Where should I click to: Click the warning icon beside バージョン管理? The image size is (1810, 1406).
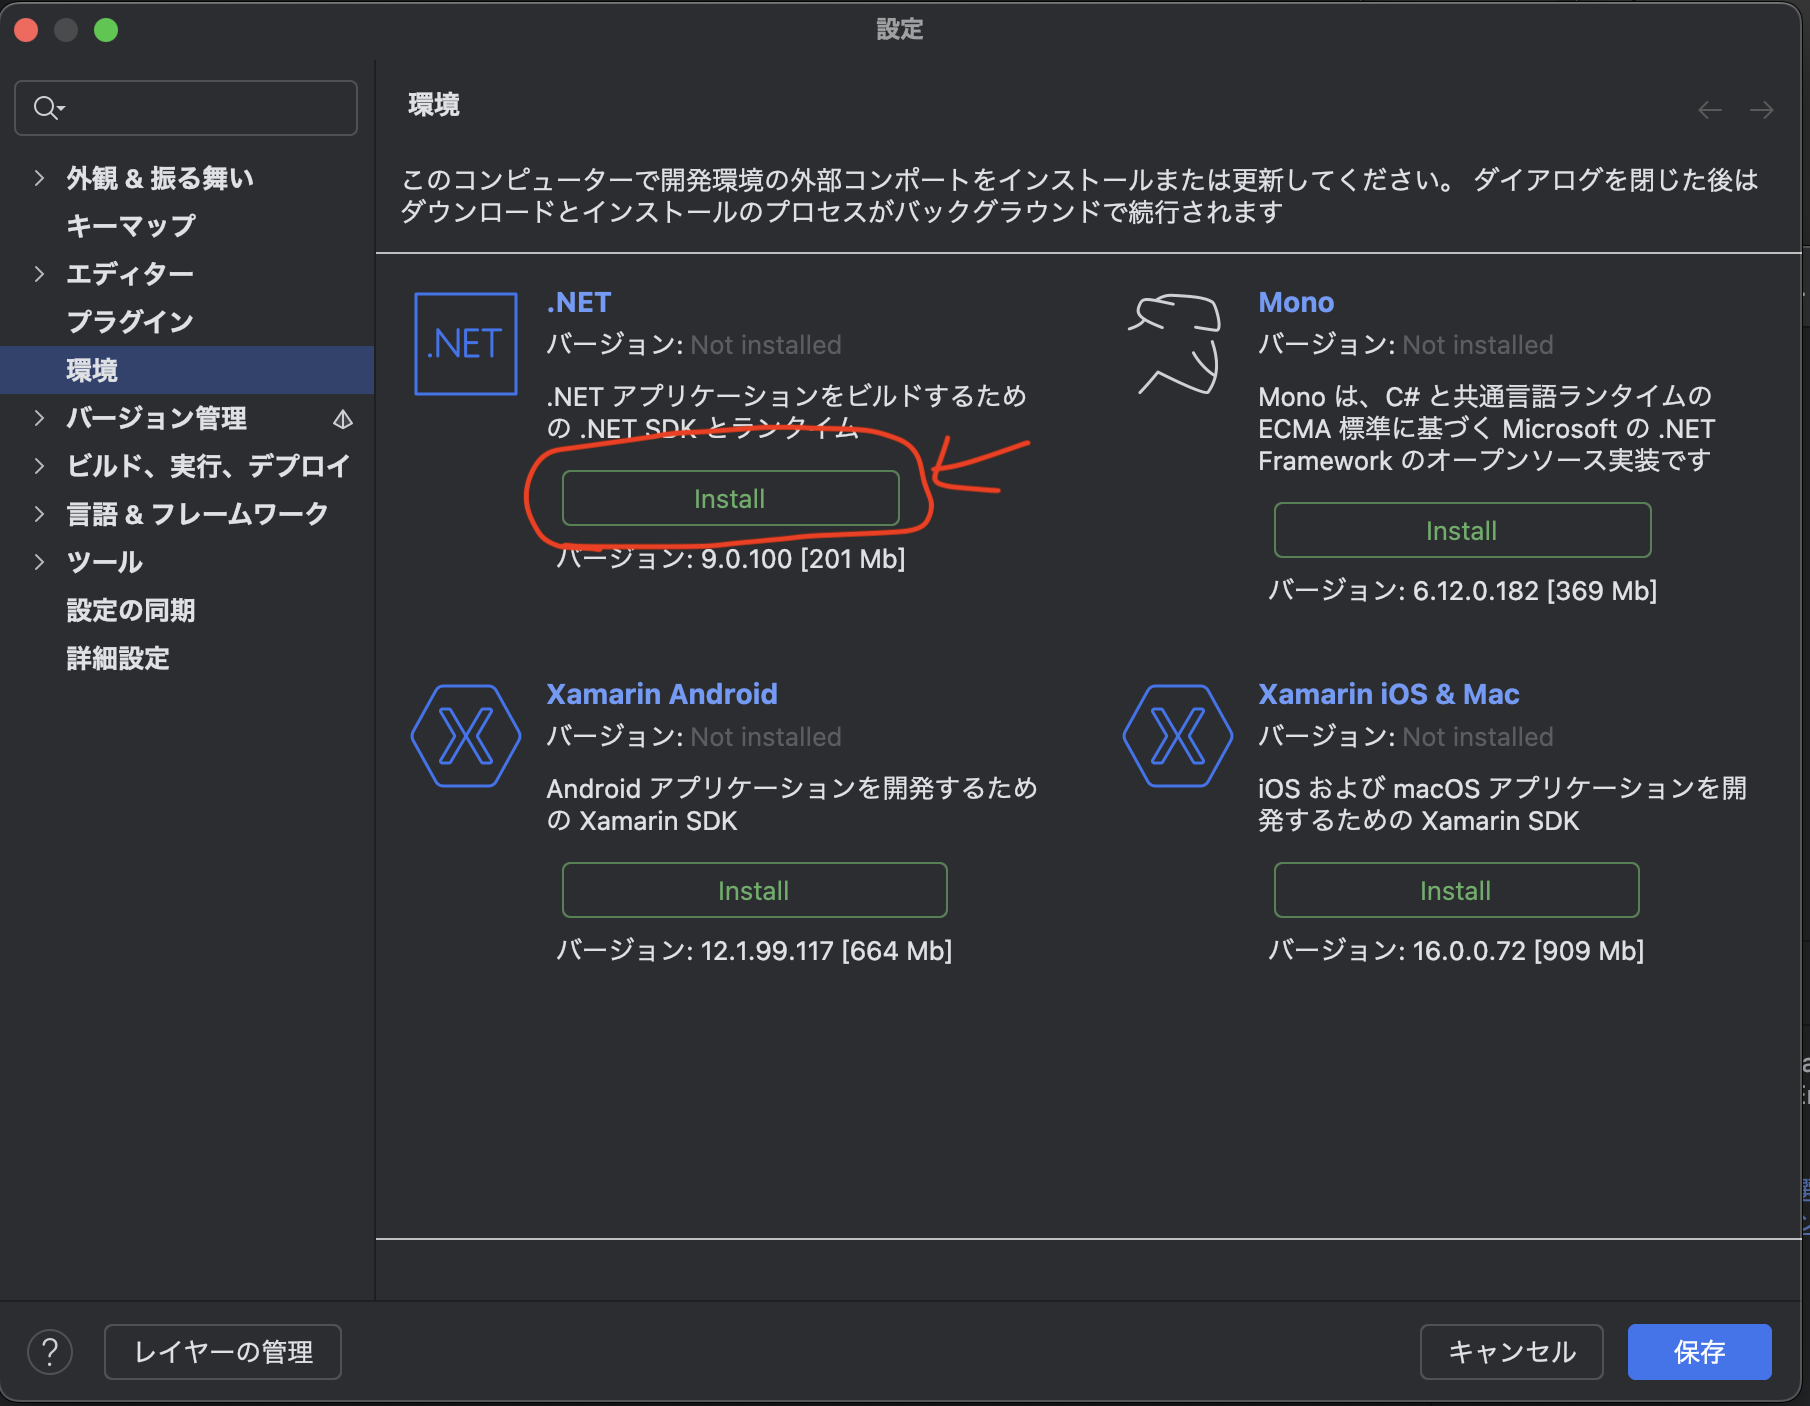[x=343, y=420]
